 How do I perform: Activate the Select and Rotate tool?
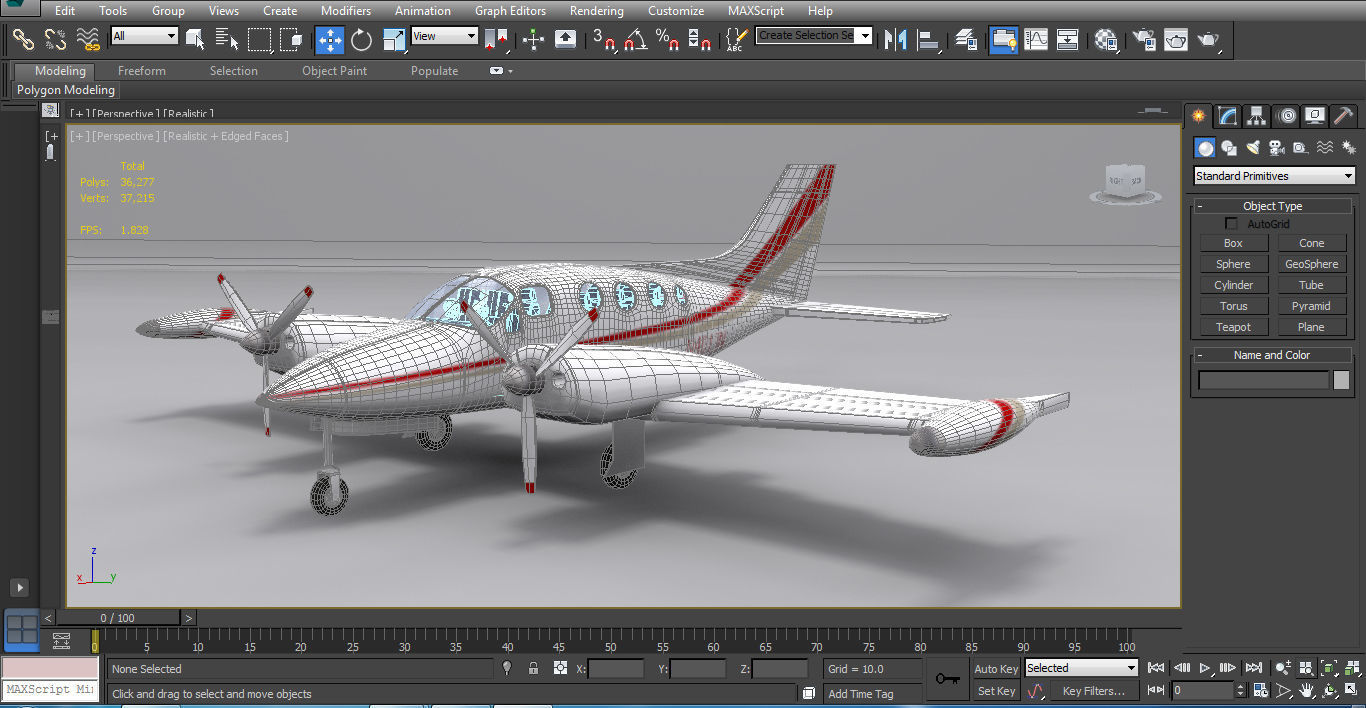click(x=361, y=40)
